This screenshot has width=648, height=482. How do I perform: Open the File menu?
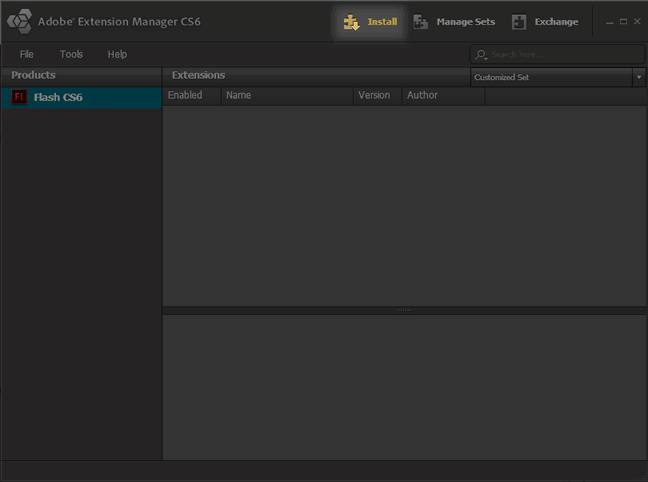pos(26,54)
